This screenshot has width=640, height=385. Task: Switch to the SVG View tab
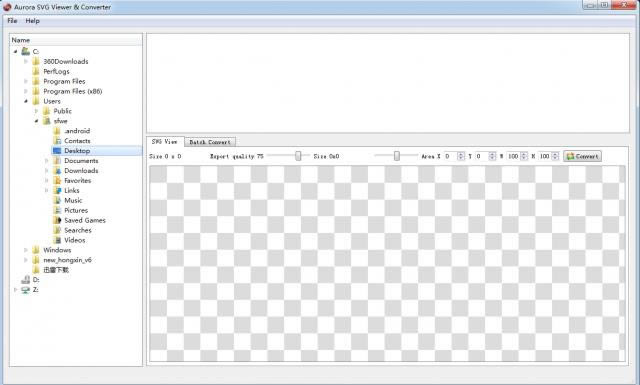coord(165,142)
